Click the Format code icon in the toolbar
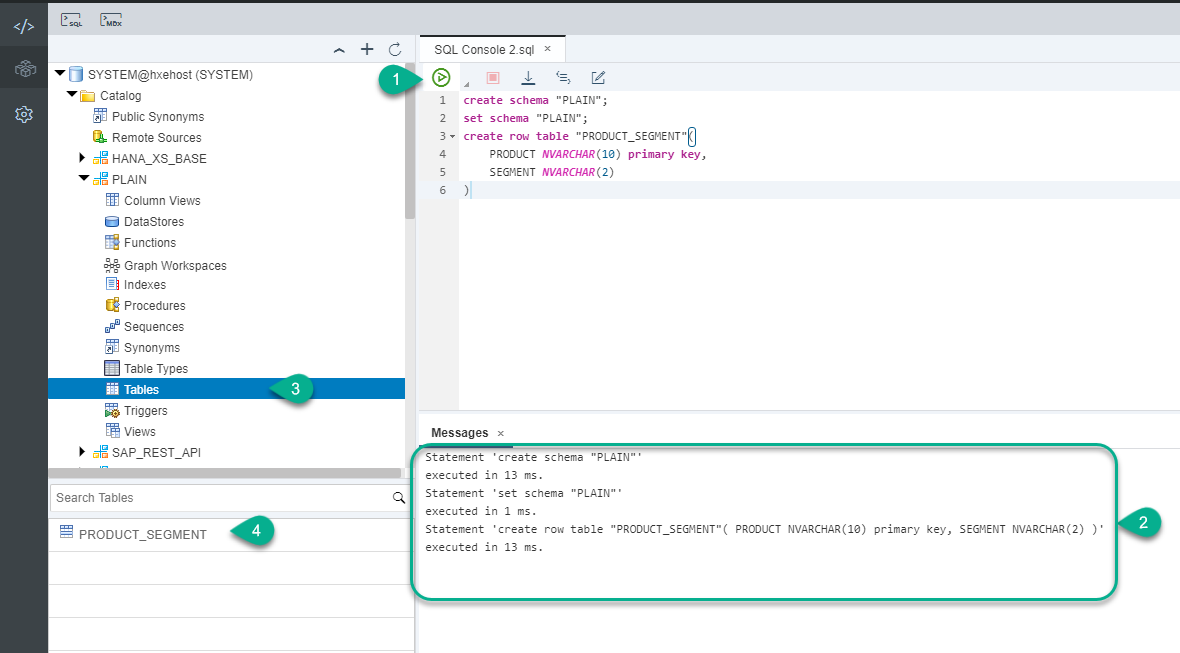 [x=563, y=77]
